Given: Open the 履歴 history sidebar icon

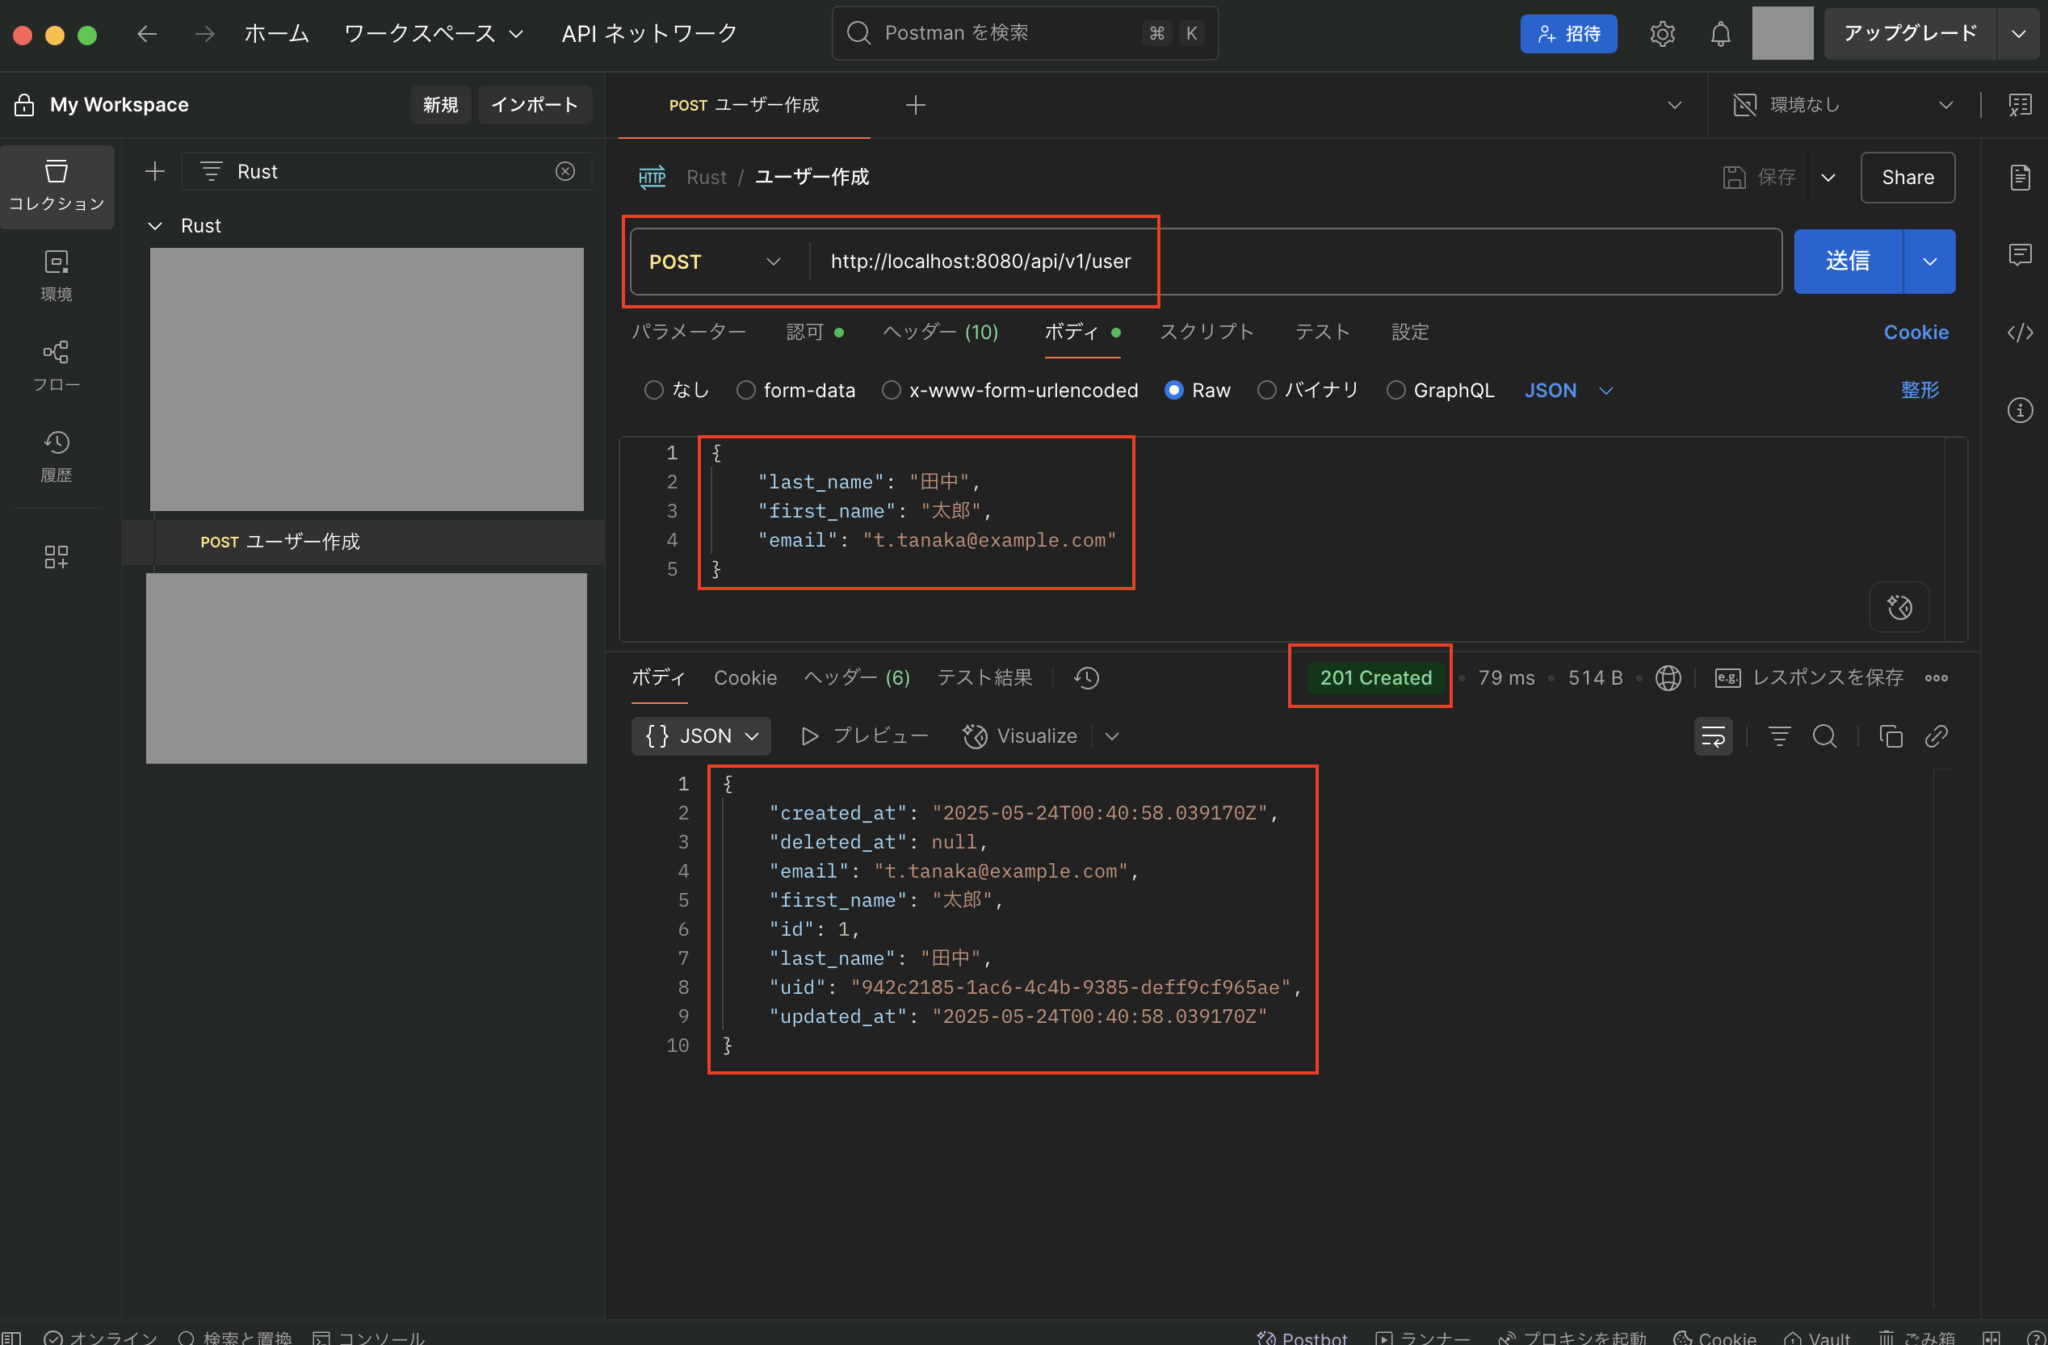Looking at the screenshot, I should (56, 456).
